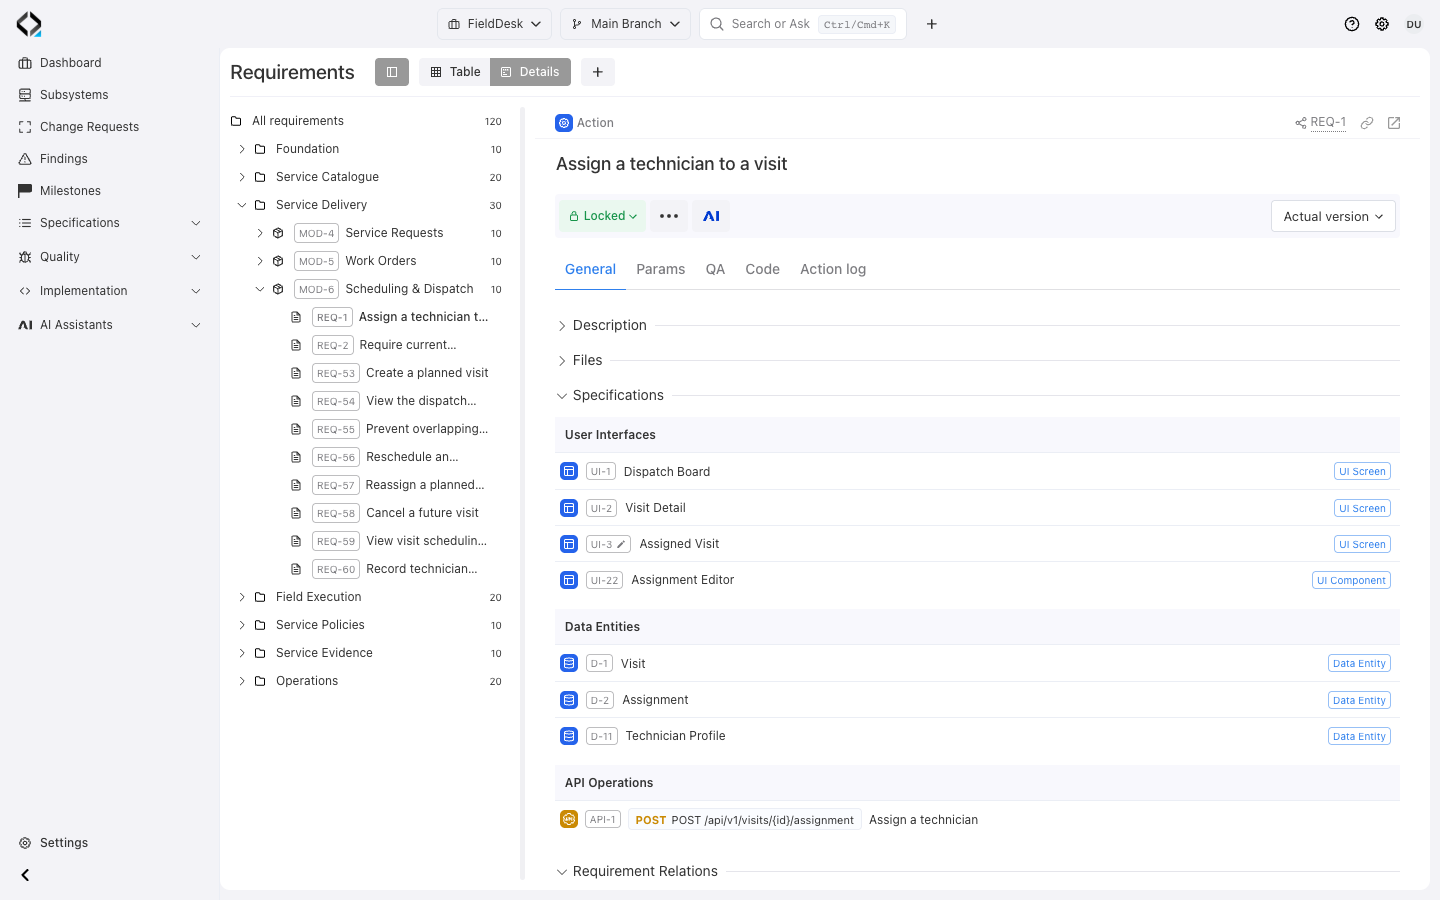The height and width of the screenshot is (900, 1440).
Task: Open the Main Branch dropdown
Action: 626,24
